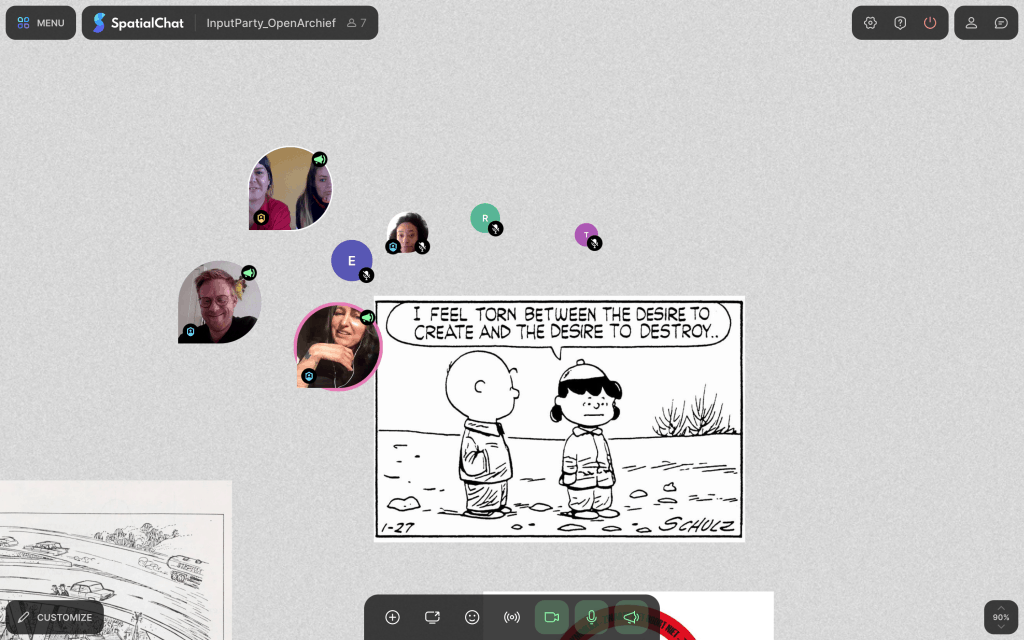Toggle megaphone mode in bottom toolbar
The height and width of the screenshot is (640, 1024).
pyautogui.click(x=632, y=617)
